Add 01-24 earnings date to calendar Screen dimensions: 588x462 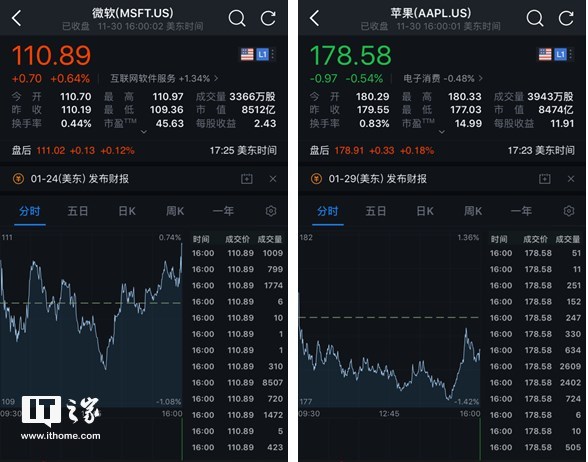(246, 179)
